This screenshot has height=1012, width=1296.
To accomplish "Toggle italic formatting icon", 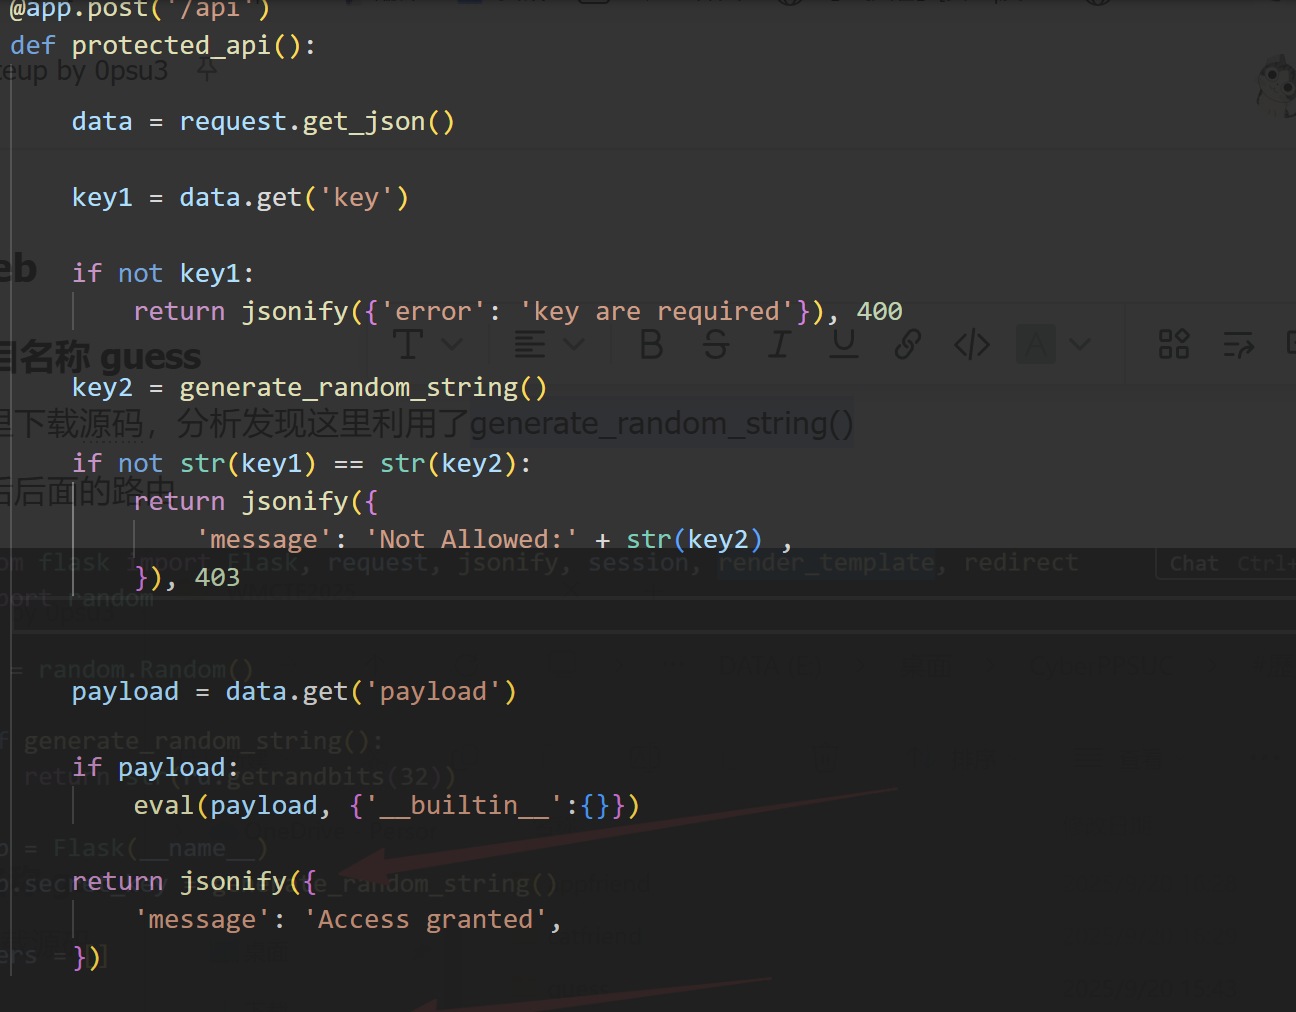I will point(779,345).
